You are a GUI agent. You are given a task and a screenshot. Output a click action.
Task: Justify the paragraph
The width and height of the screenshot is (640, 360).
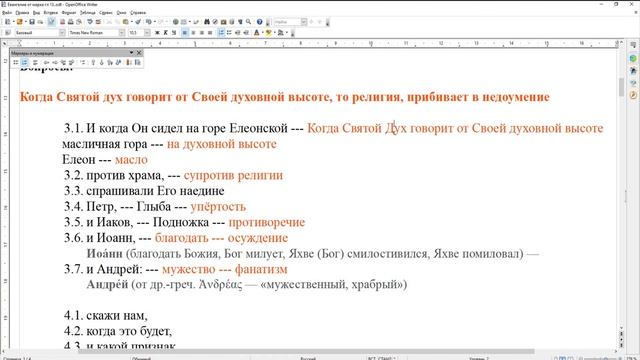210,33
